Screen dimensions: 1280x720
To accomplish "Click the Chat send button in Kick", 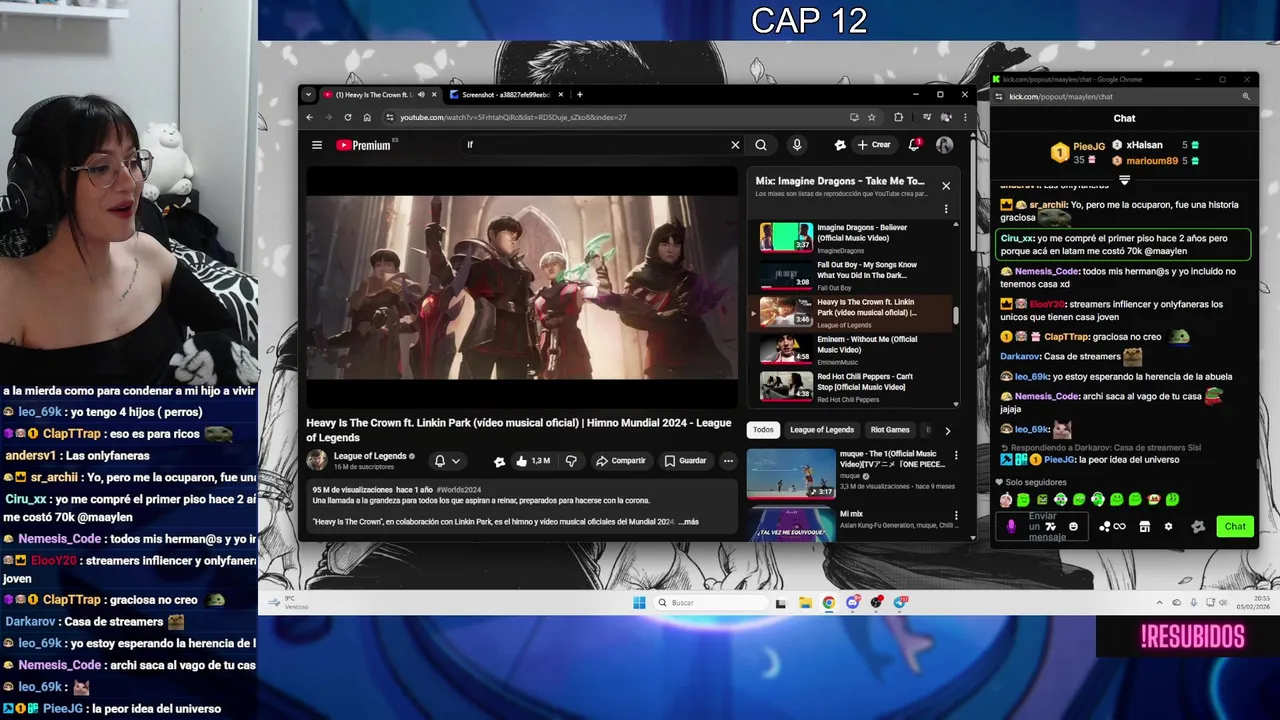I will click(x=1235, y=527).
